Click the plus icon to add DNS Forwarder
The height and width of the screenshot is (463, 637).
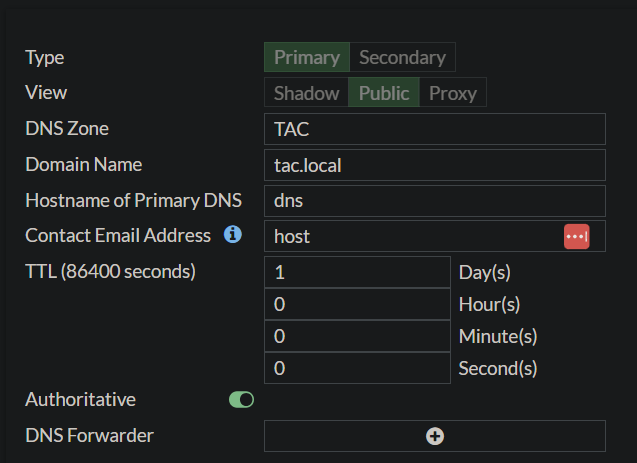(x=435, y=436)
